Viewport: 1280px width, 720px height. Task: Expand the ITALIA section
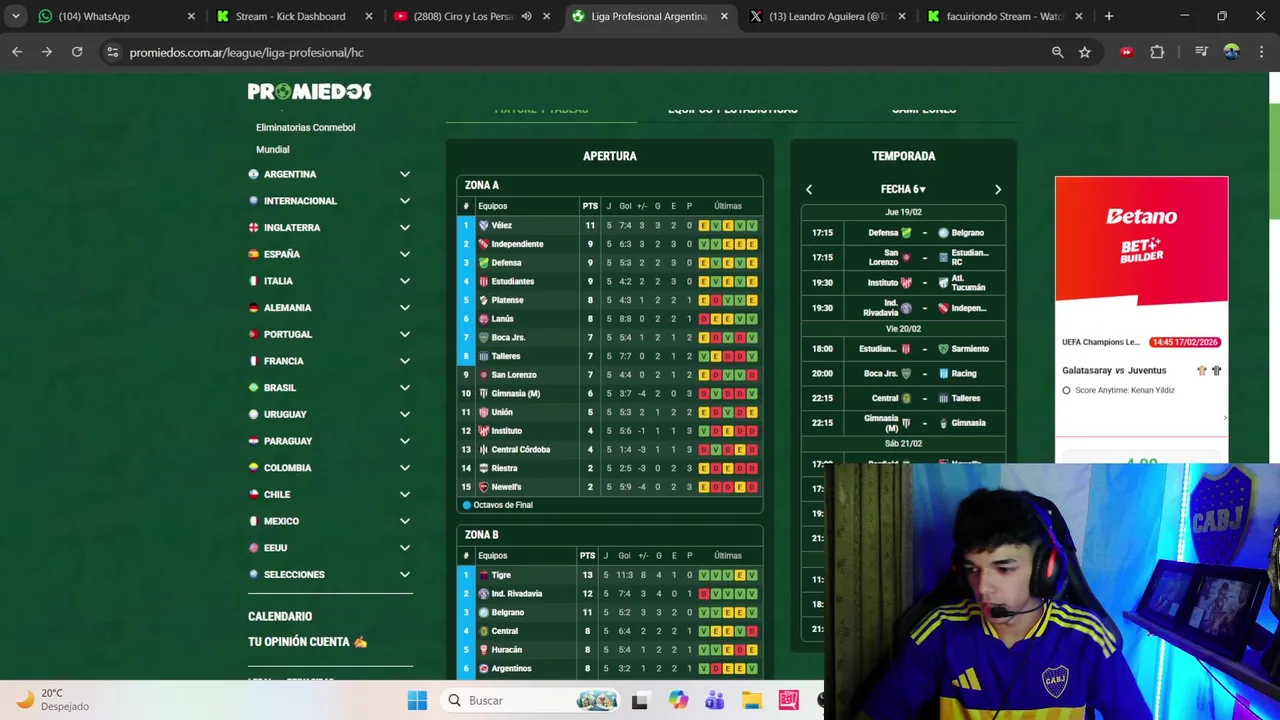point(330,281)
